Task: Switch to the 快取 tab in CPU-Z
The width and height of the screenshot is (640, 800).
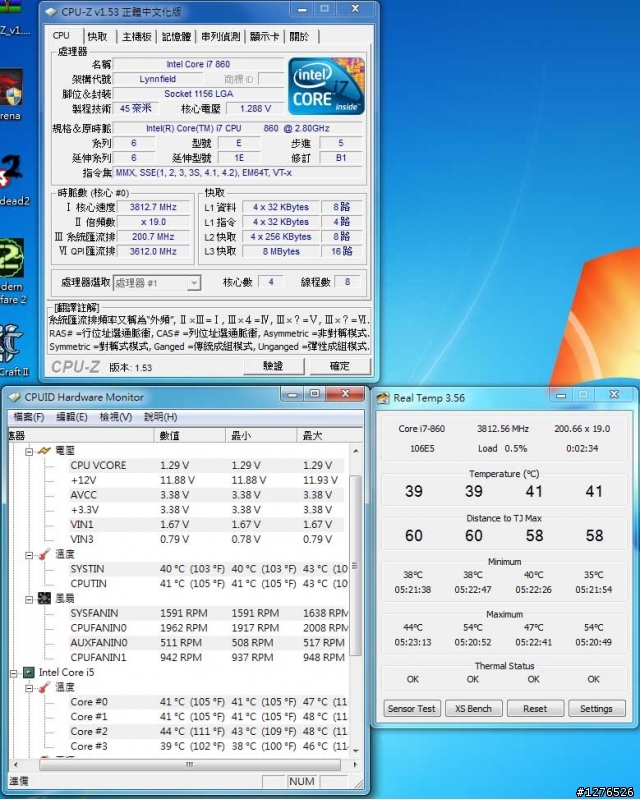Action: 97,36
